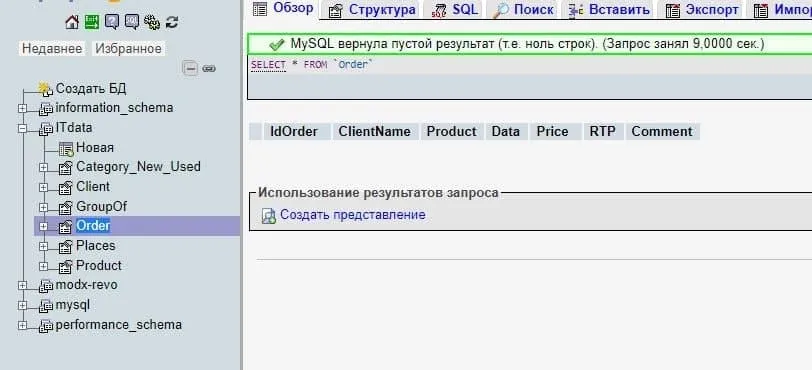Screen dimensions: 812x370
Task: Click the database icon next to ITdata
Action: pyautogui.click(x=46, y=128)
